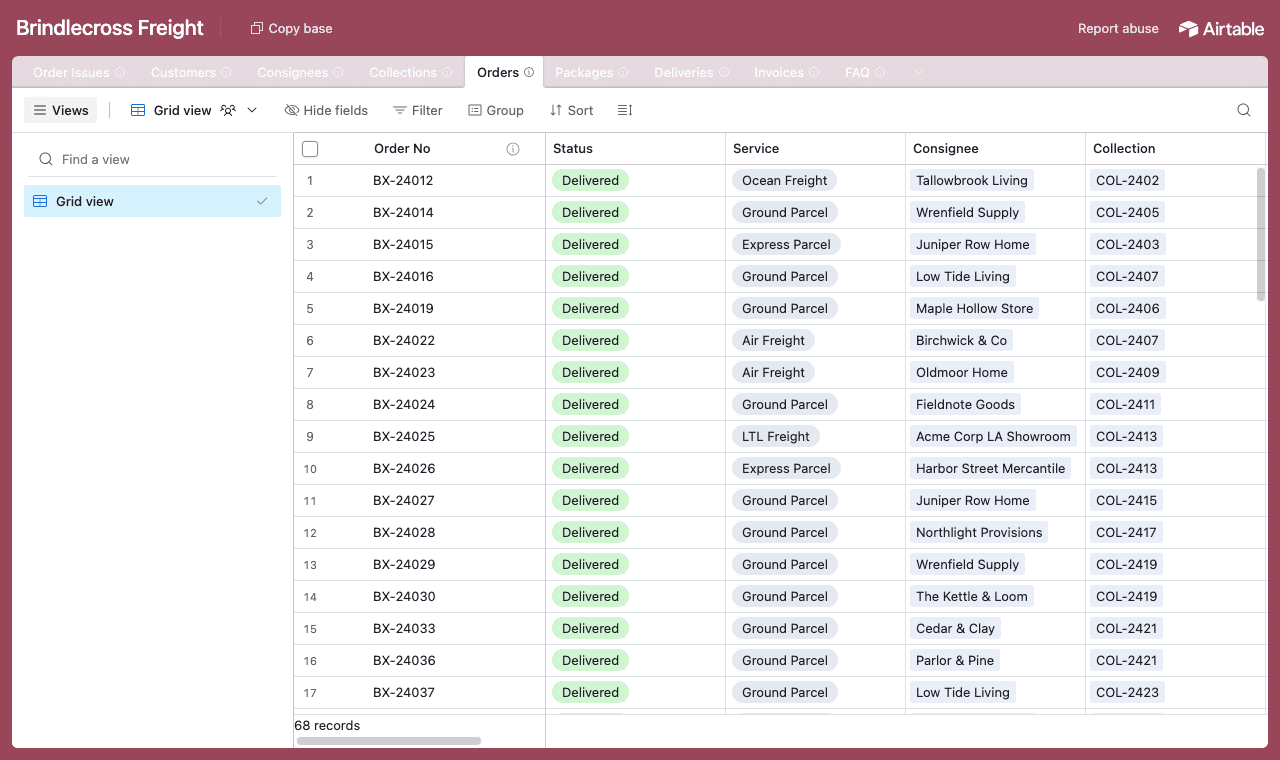Click info icon on Orders tab
The image size is (1280, 760).
tap(529, 72)
